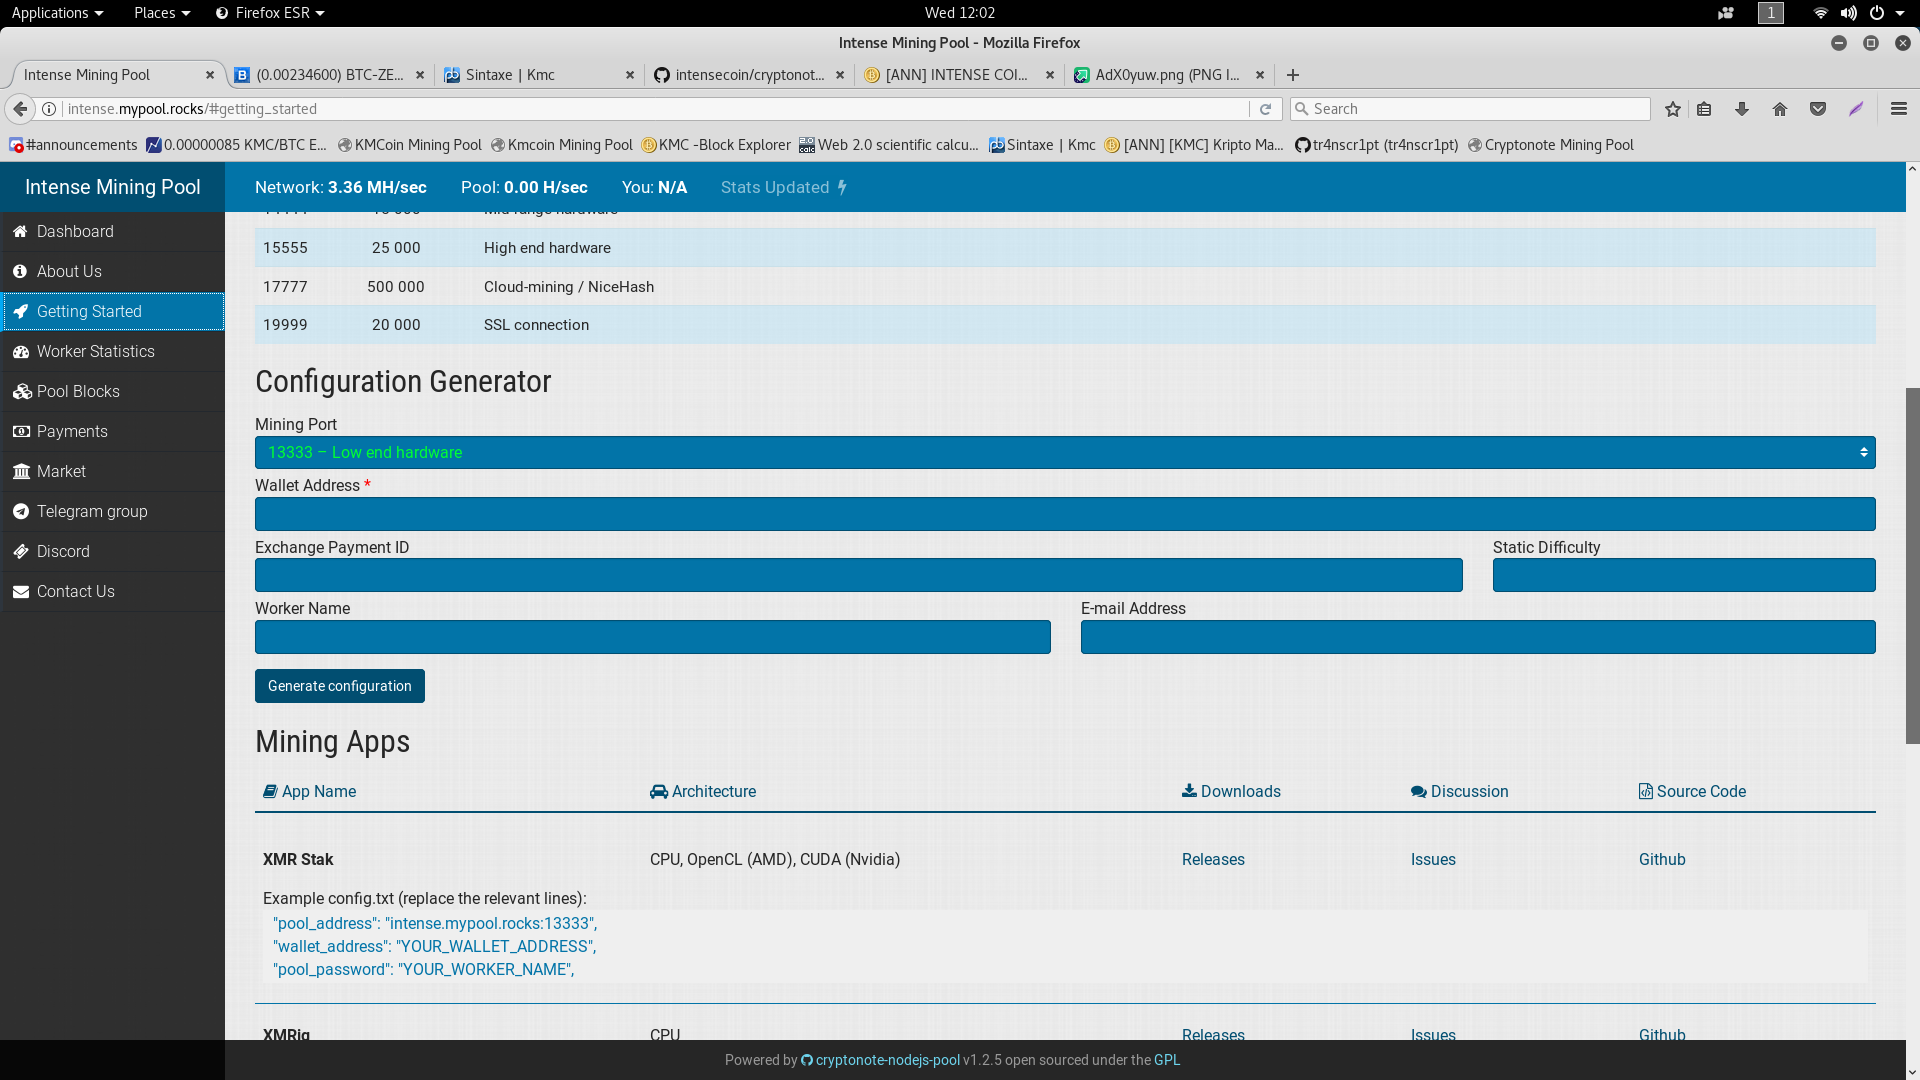The width and height of the screenshot is (1920, 1080).
Task: Open a new browser tab
Action: pyautogui.click(x=1293, y=75)
